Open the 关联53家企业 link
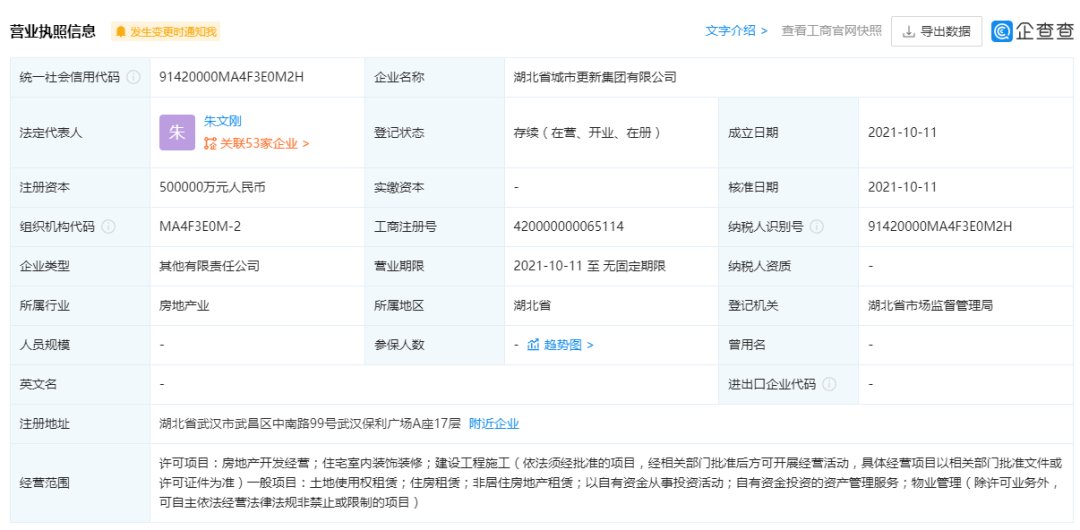Screen dimensions: 1080x530 point(264,144)
